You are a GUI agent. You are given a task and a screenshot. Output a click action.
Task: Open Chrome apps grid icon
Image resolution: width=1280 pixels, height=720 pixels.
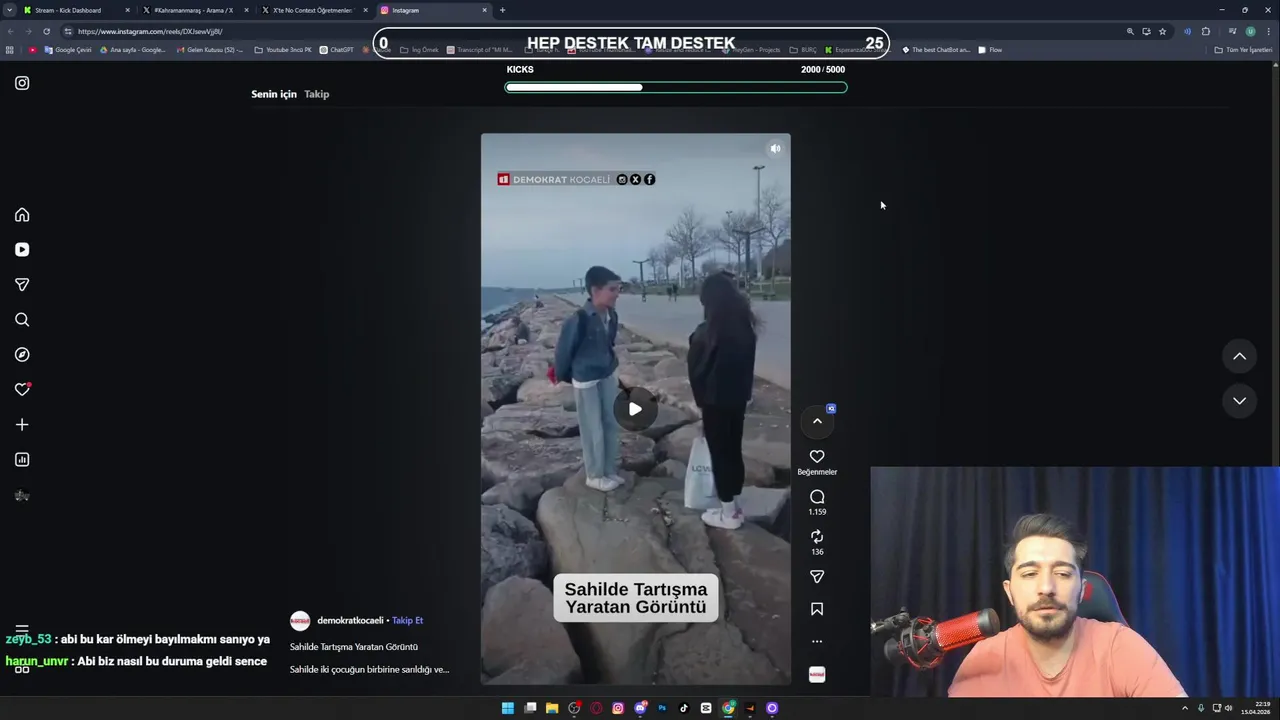[x=10, y=50]
